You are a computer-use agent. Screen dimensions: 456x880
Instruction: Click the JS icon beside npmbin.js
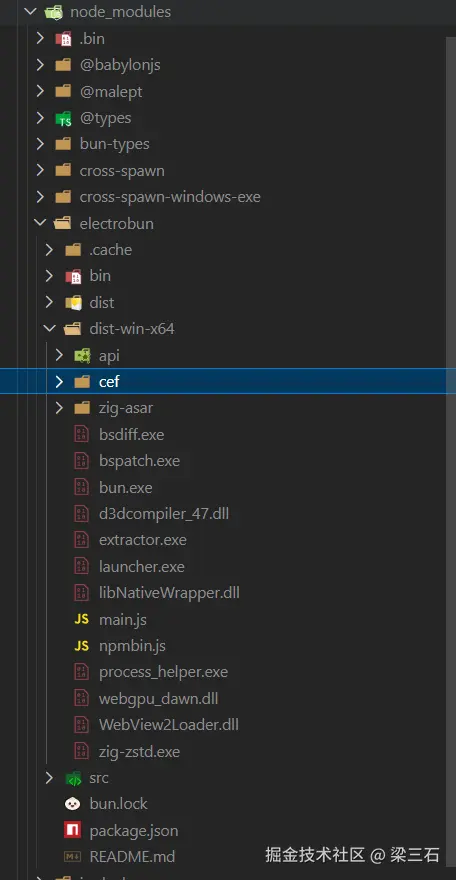pos(81,646)
